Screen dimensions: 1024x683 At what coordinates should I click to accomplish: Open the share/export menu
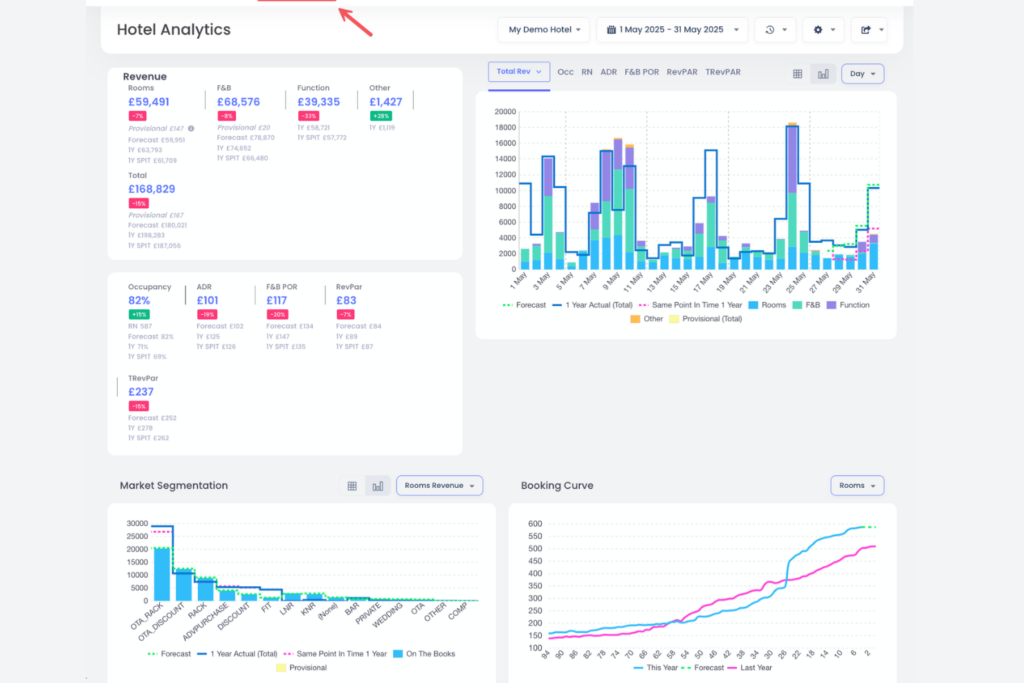coord(871,29)
